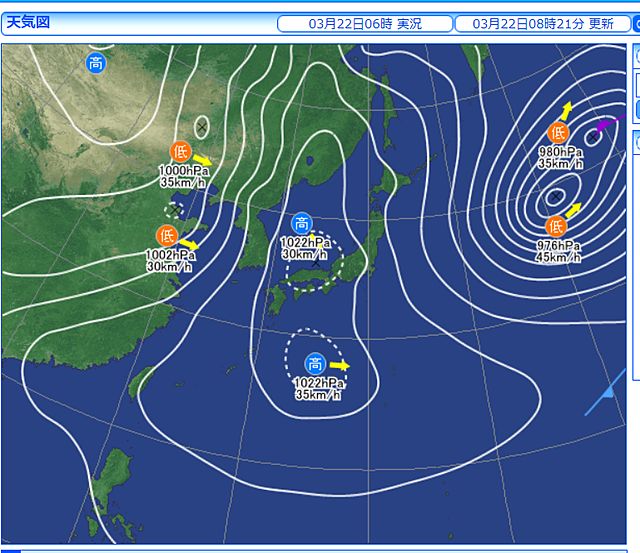Click yellow arrow beside the 1002hPa low

(189, 242)
